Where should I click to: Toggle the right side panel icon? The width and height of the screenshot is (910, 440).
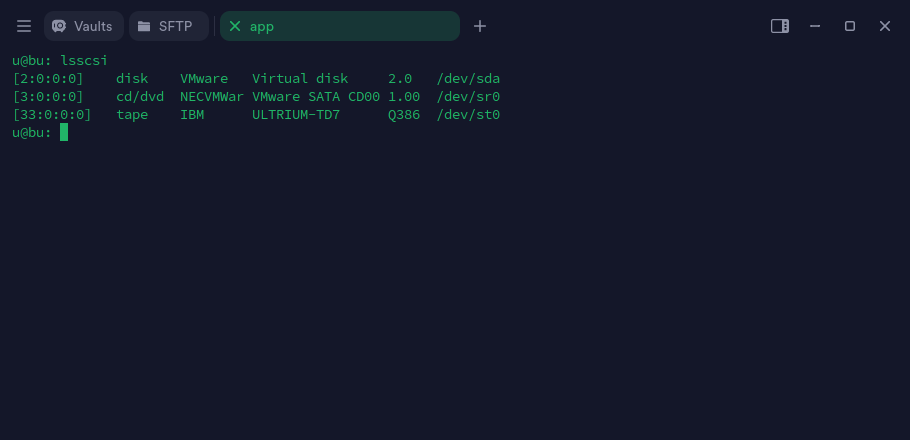(779, 26)
